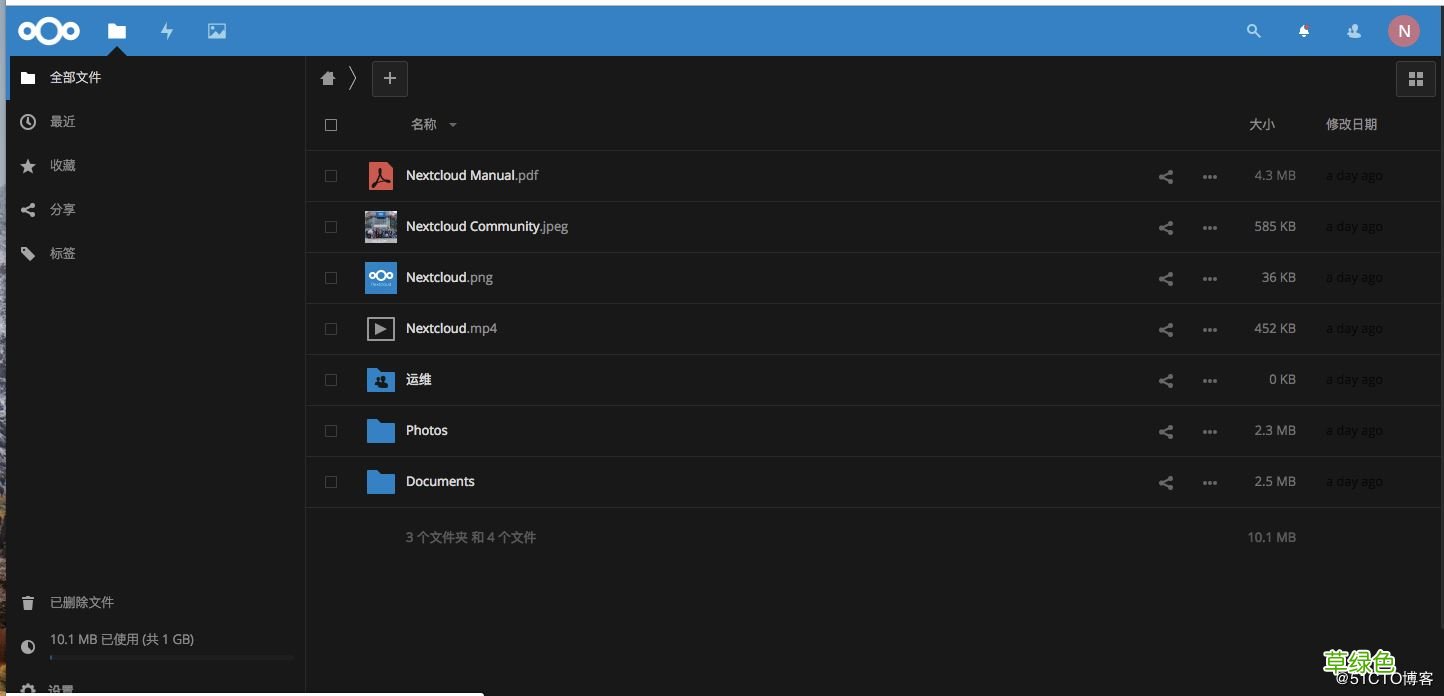Screen dimensions: 1444x696
Task: Click the storage quota progress bar
Action: point(172,658)
